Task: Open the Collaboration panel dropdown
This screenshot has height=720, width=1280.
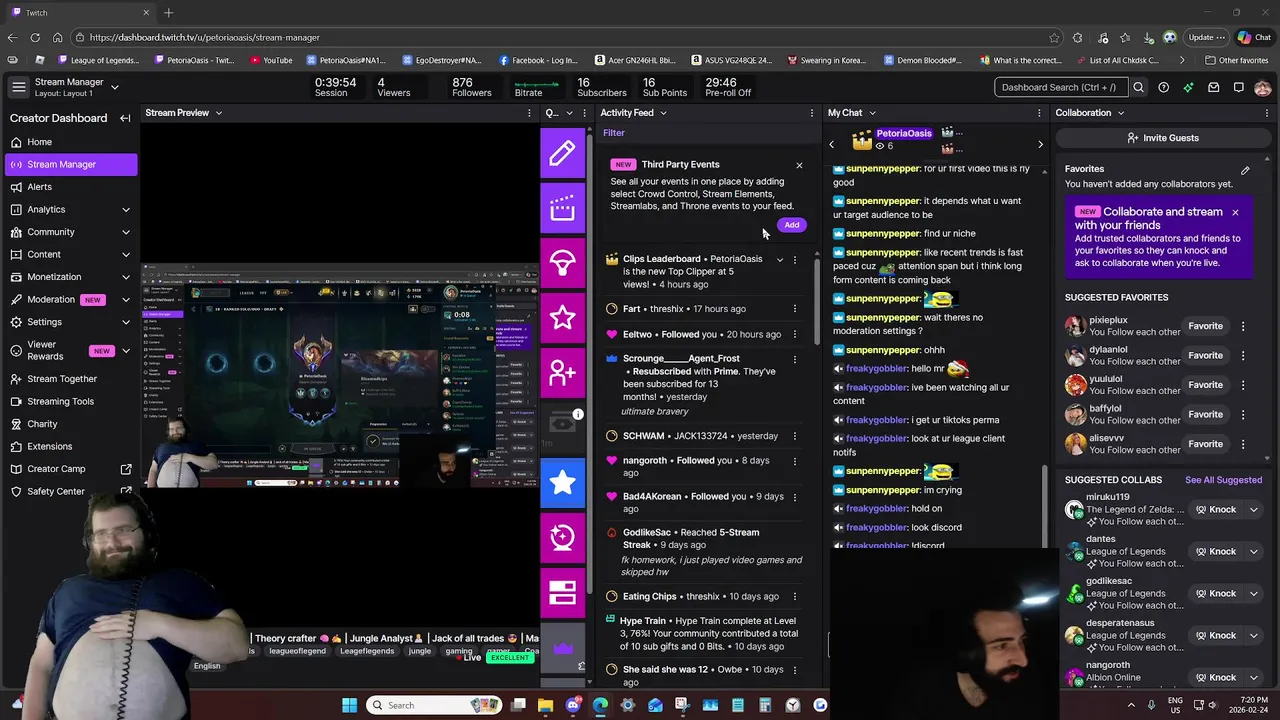Action: [x=1121, y=113]
